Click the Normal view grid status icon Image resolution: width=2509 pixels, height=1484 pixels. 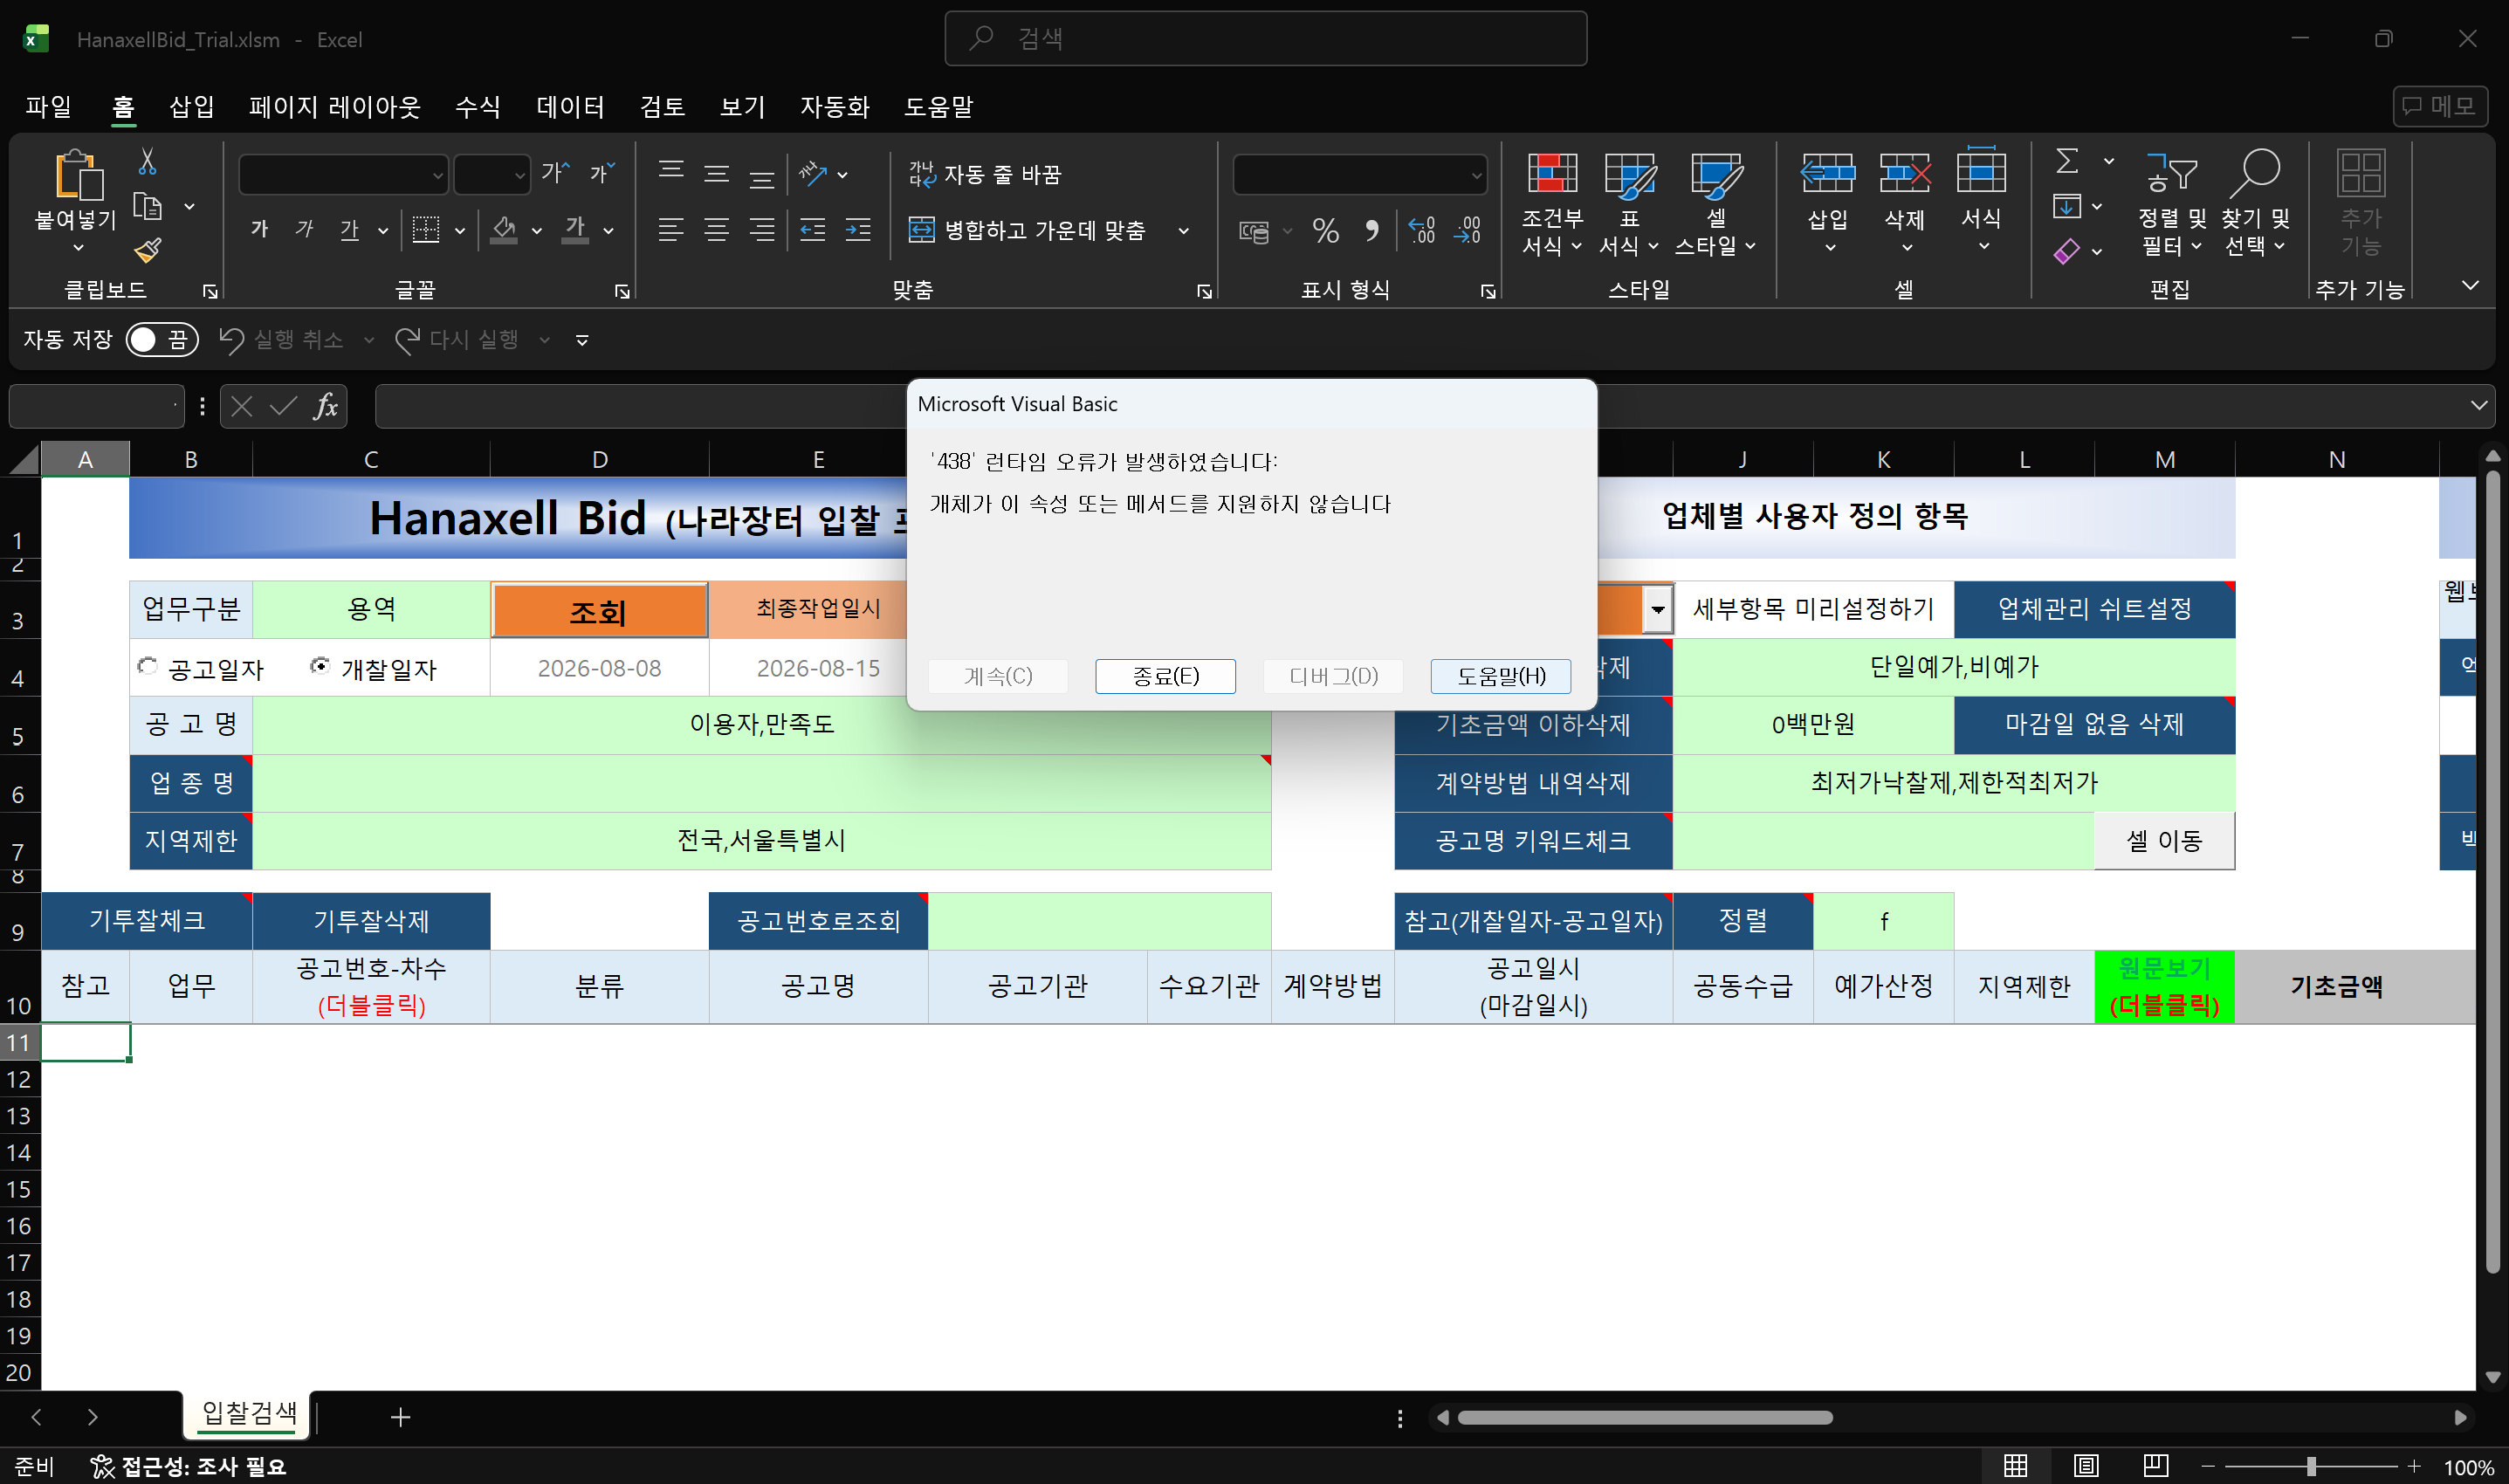pos(2016,1466)
